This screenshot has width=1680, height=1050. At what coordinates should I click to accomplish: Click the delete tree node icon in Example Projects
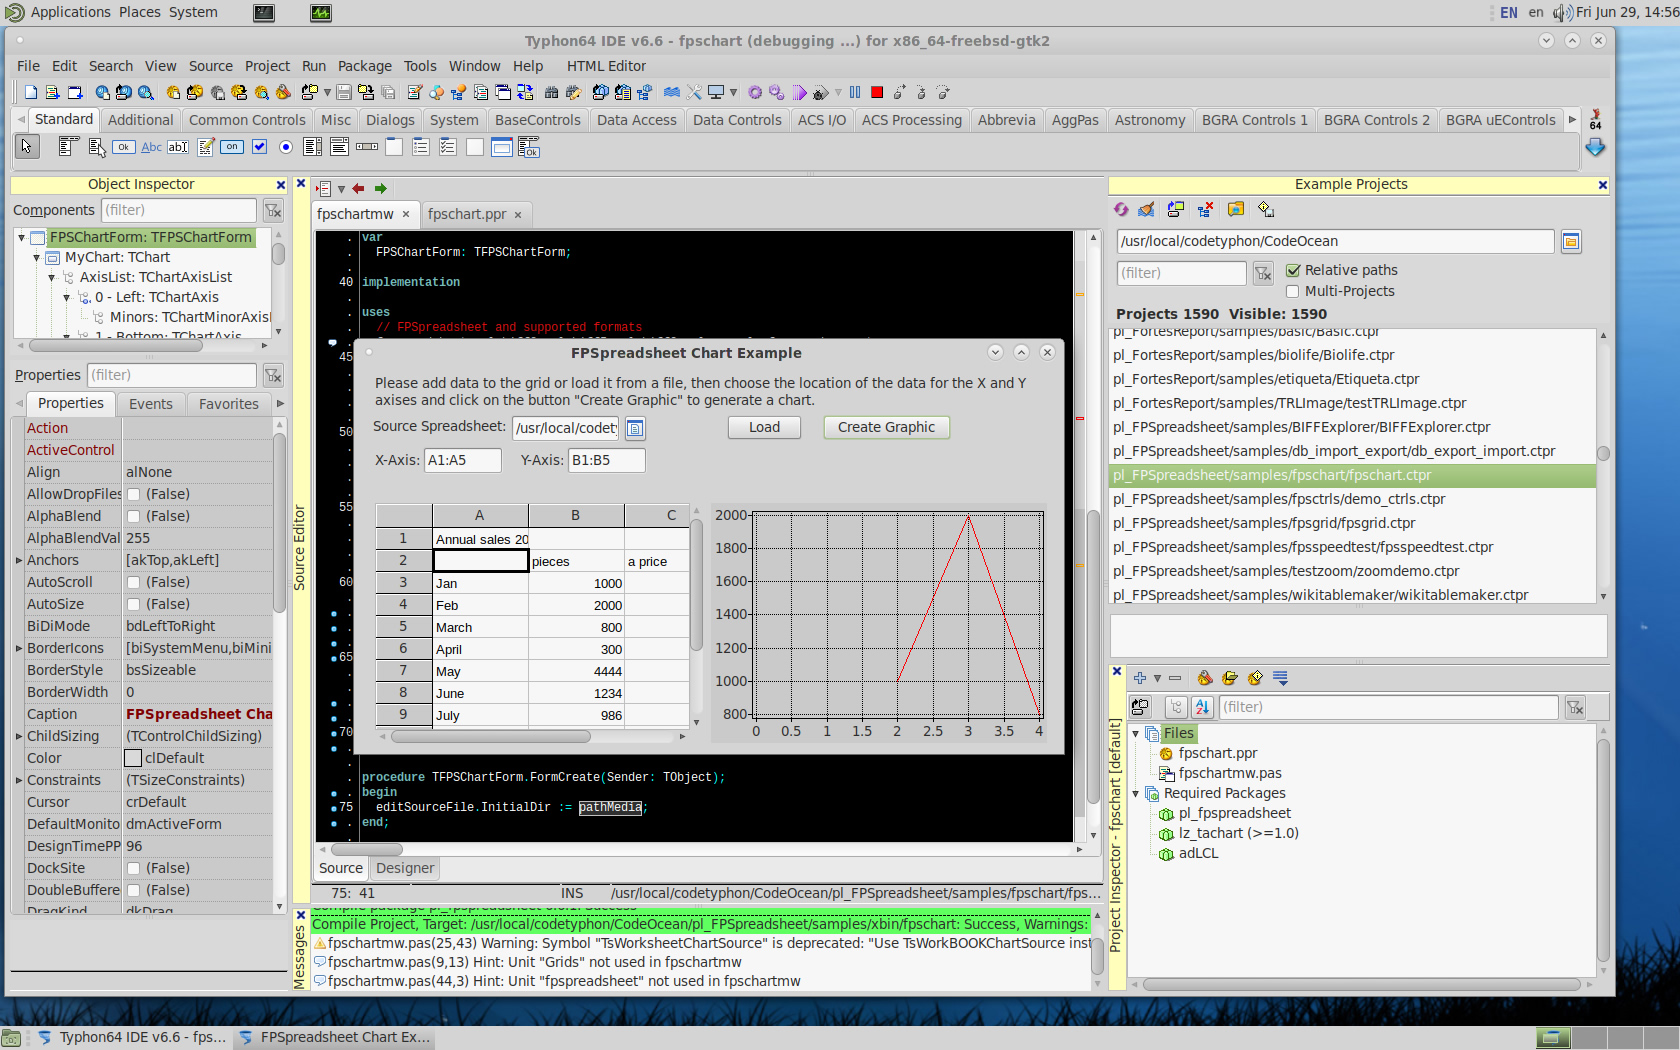click(x=1206, y=209)
